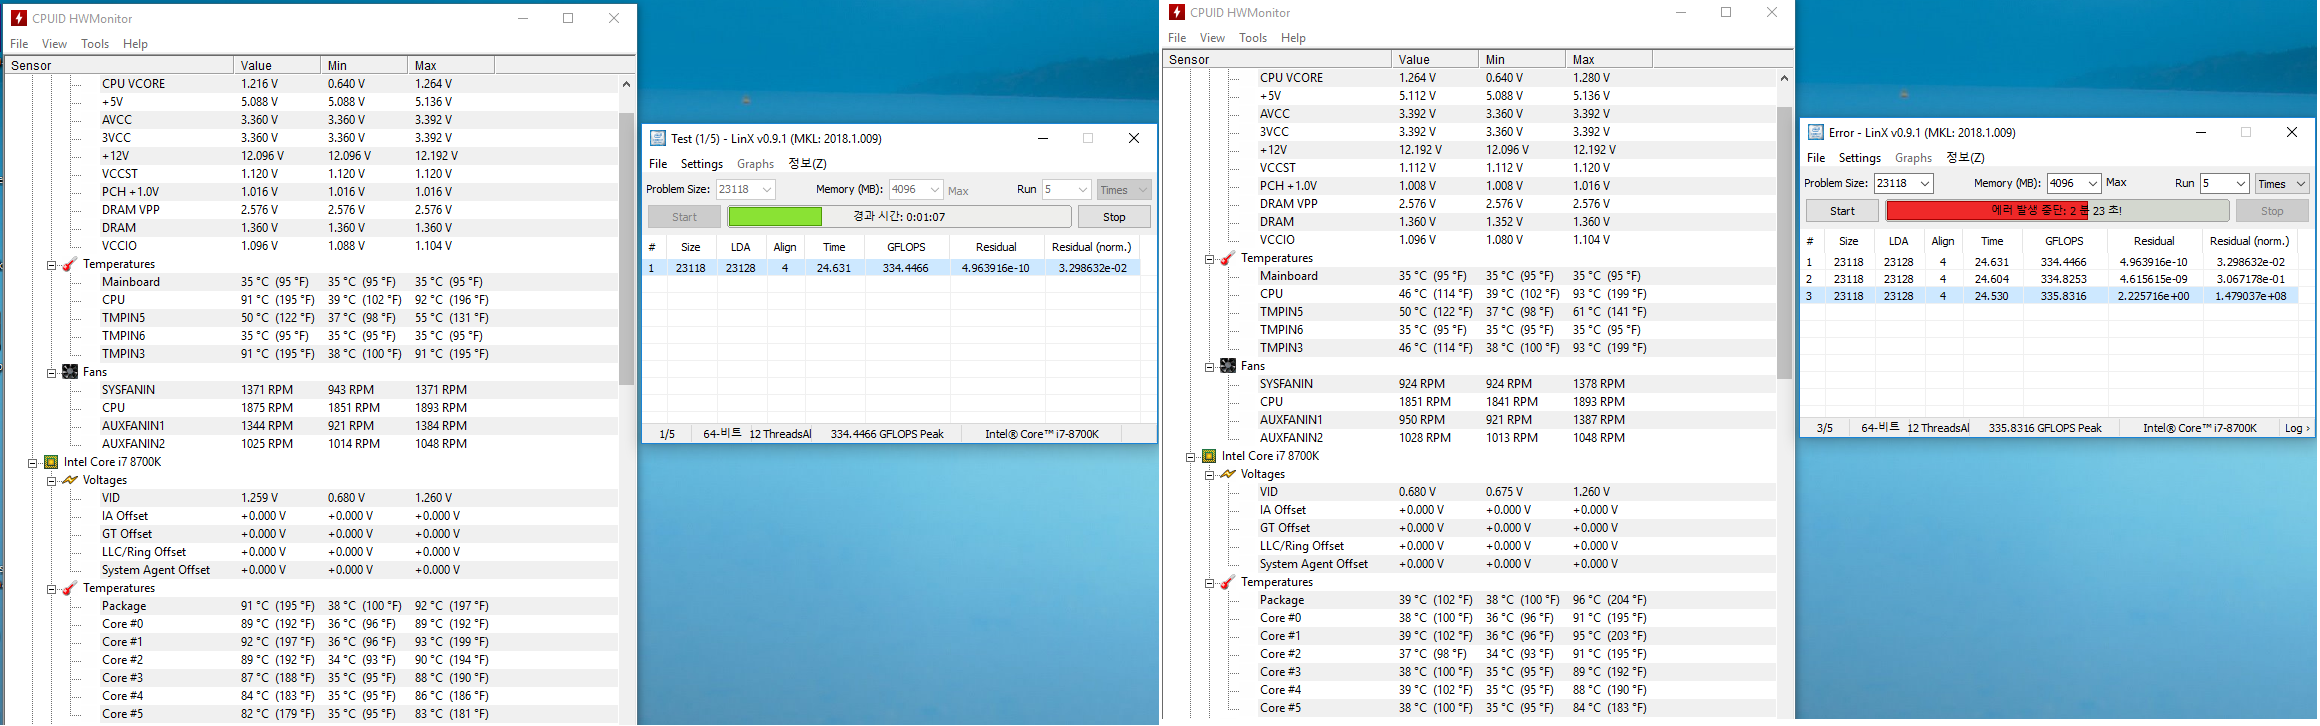Open Settings menu in the Test LinX window
This screenshot has width=2320, height=726.
(702, 164)
